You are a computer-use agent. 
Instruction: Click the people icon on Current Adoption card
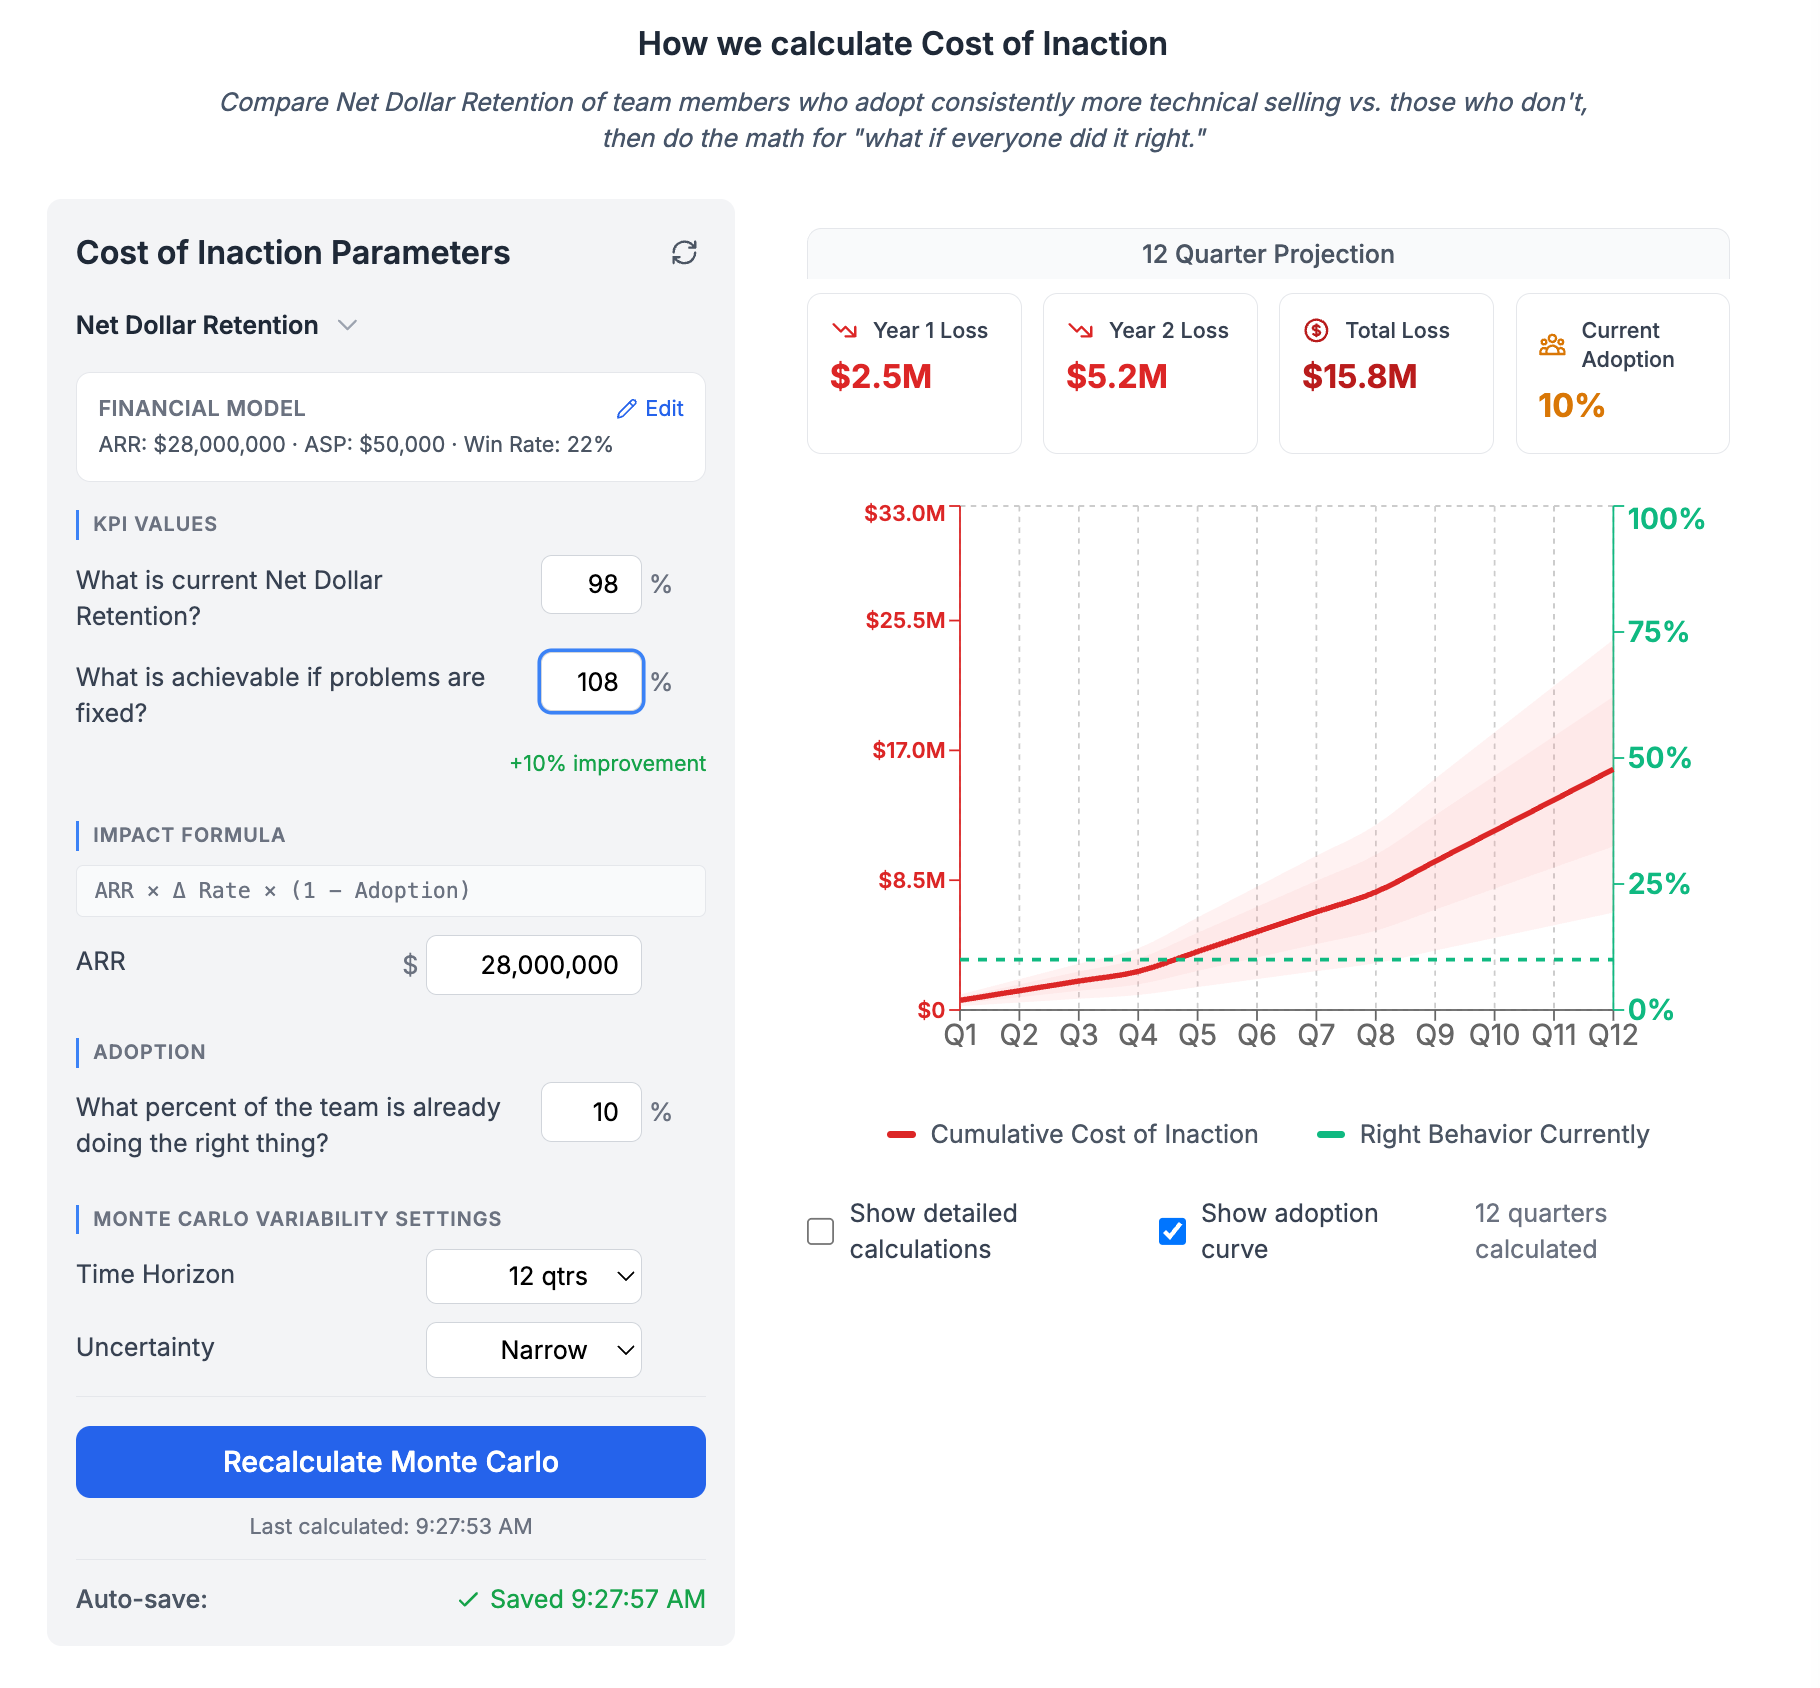[1552, 345]
